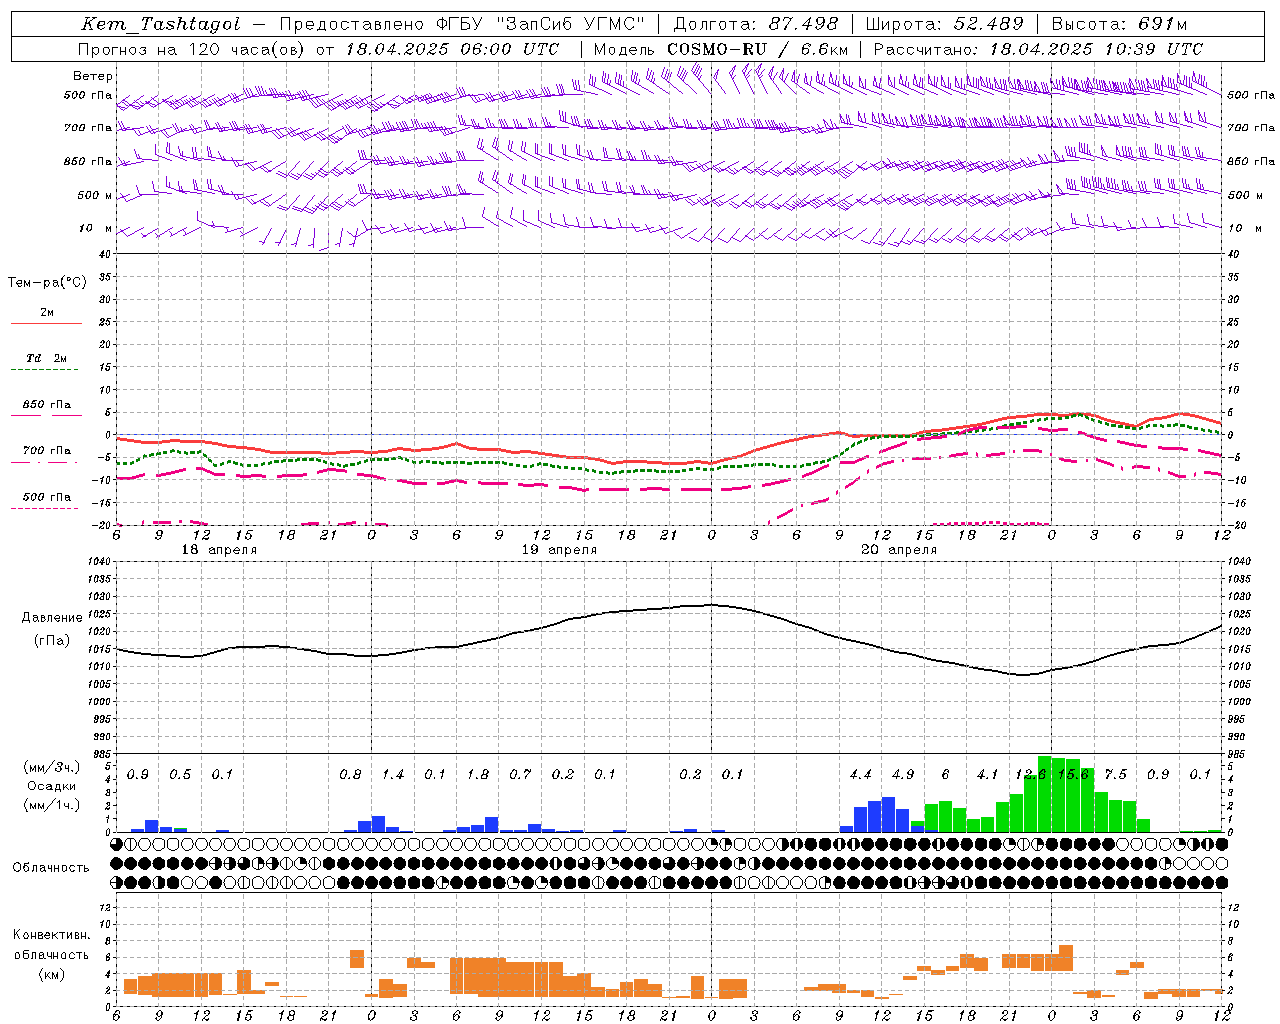This screenshot has width=1280, height=1024.
Task: Click the '0.7' precipitation amount value
Action: 520,775
